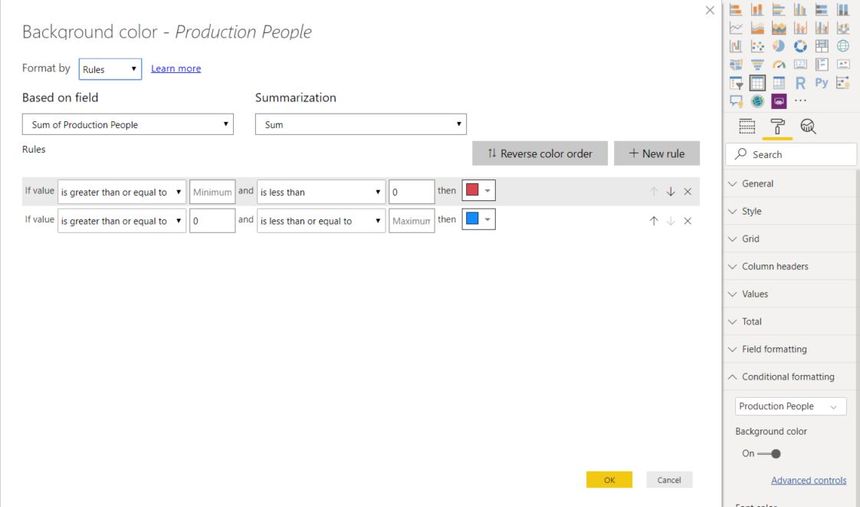Confirm with the OK button
This screenshot has height=507, width=860.
coord(609,480)
